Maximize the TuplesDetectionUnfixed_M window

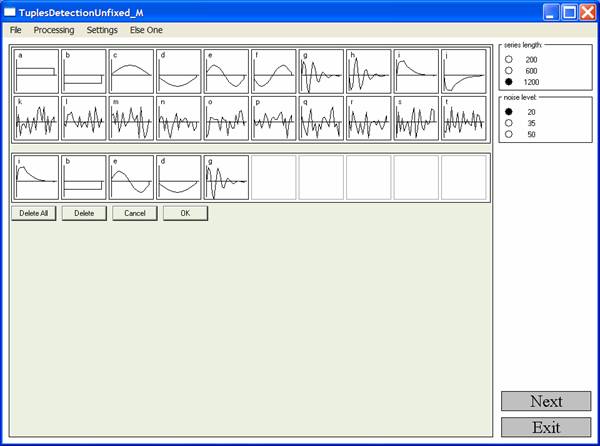click(x=569, y=12)
